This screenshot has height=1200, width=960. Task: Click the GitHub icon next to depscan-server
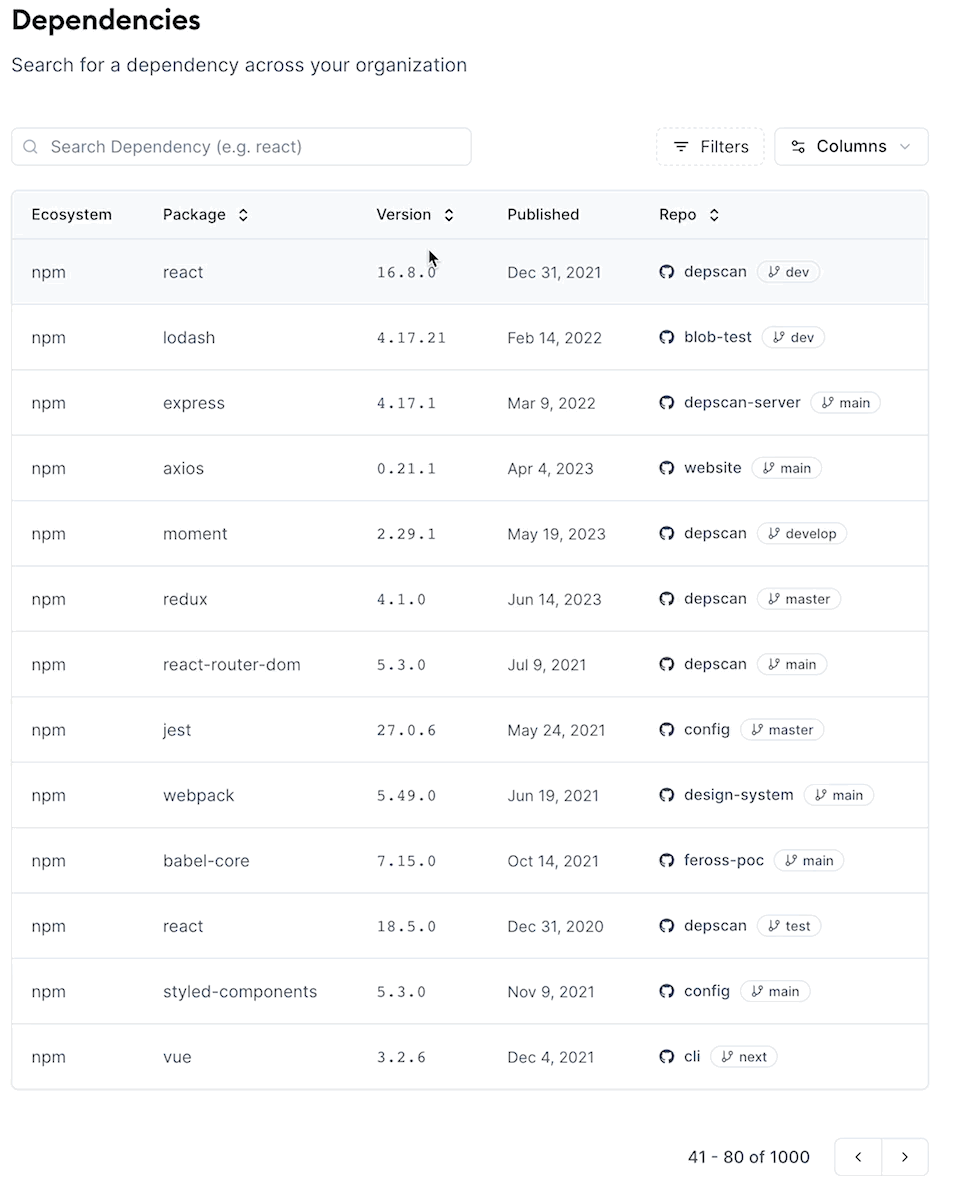667,403
